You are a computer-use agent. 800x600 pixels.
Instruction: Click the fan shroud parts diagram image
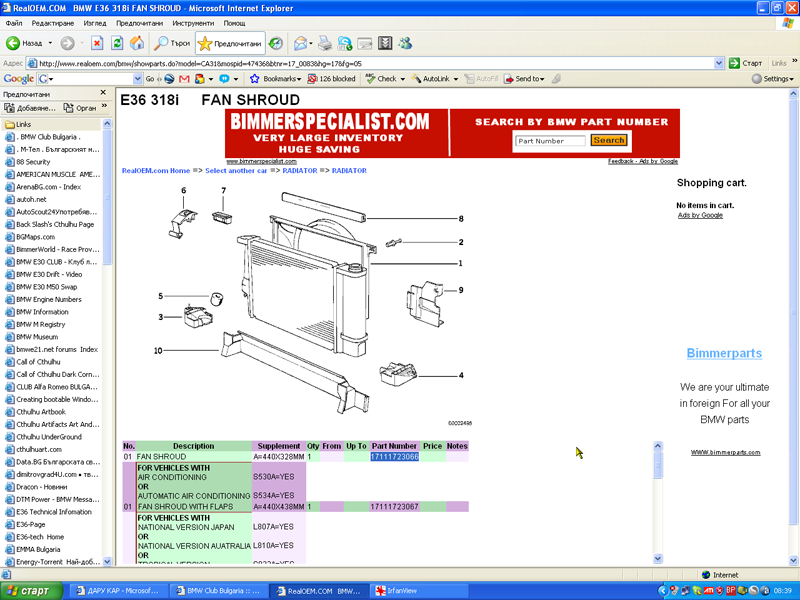pos(312,306)
